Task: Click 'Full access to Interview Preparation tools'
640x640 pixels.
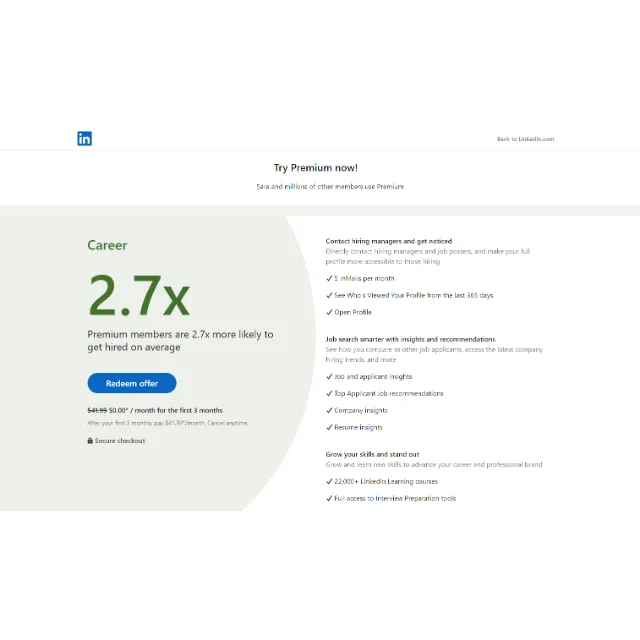Action: point(395,498)
